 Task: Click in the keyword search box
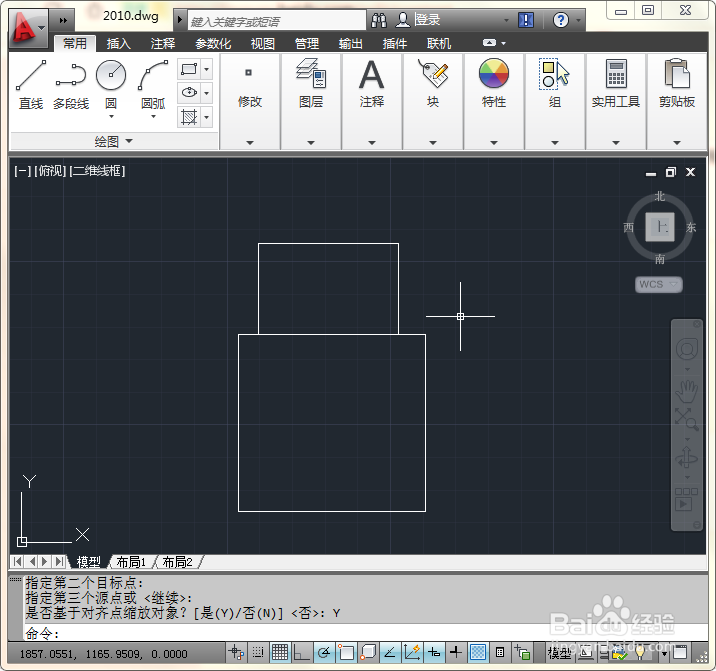tap(277, 21)
